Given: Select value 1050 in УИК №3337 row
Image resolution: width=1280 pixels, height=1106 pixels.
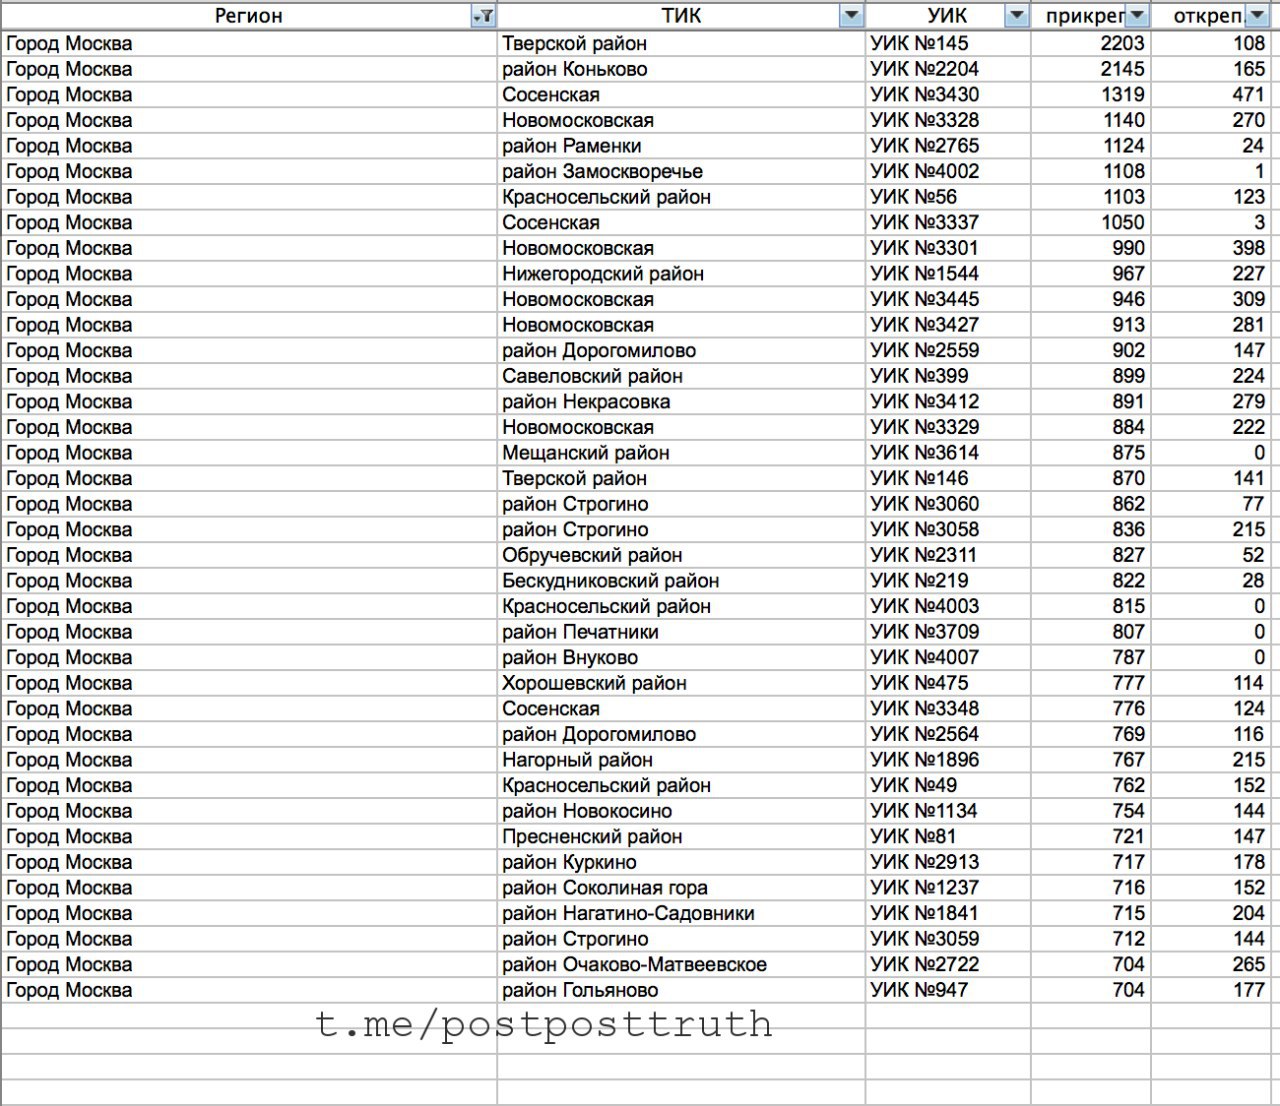Looking at the screenshot, I should [1091, 222].
